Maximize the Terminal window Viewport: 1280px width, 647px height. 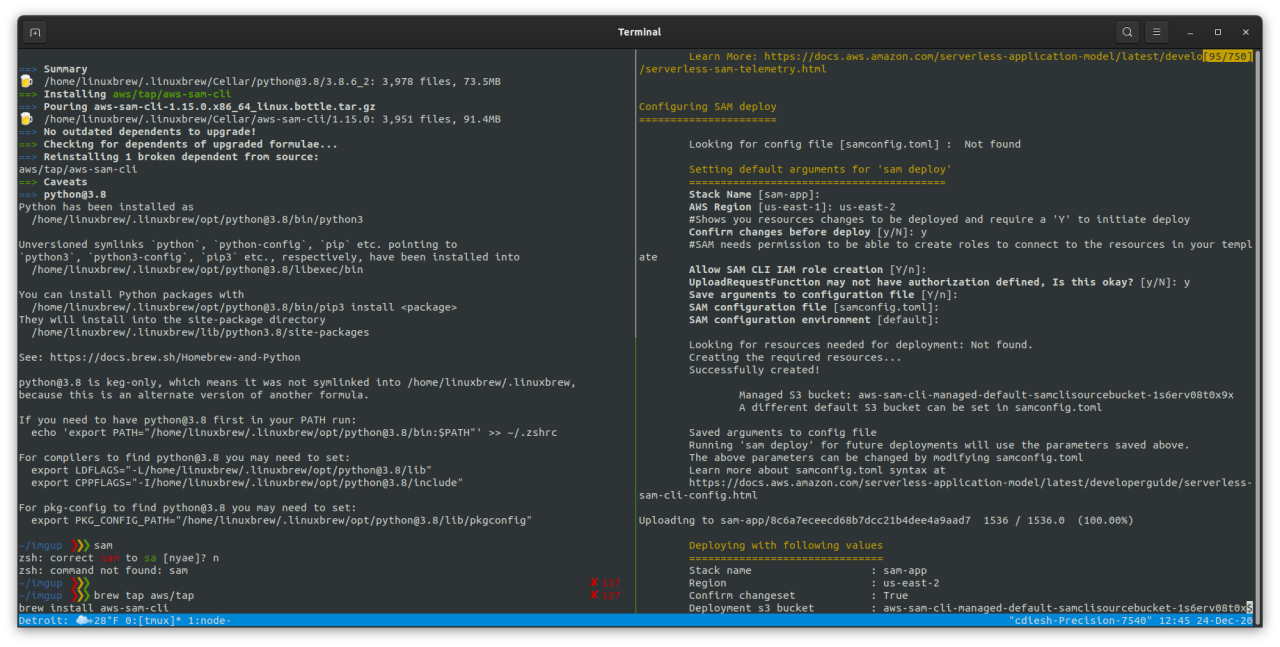pos(1218,32)
